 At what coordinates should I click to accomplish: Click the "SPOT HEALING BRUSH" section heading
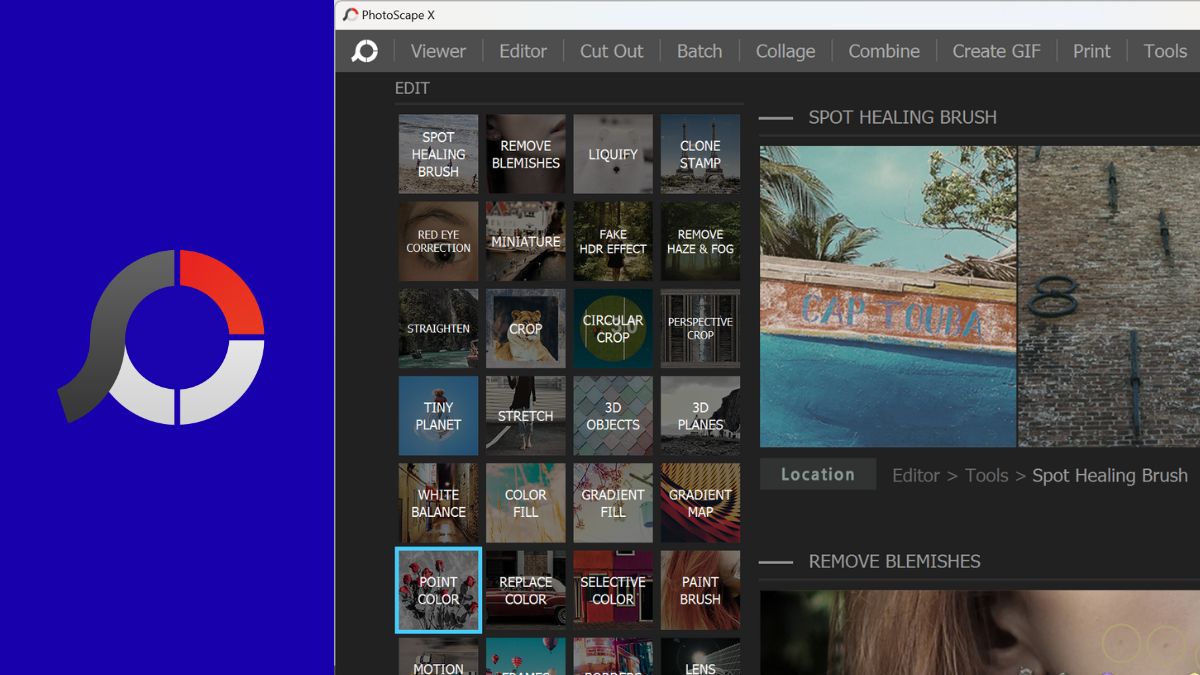pos(902,117)
